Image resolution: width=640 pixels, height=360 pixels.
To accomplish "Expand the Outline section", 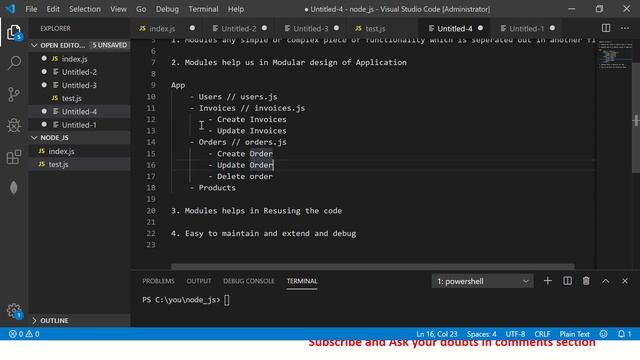I will [x=79, y=320].
